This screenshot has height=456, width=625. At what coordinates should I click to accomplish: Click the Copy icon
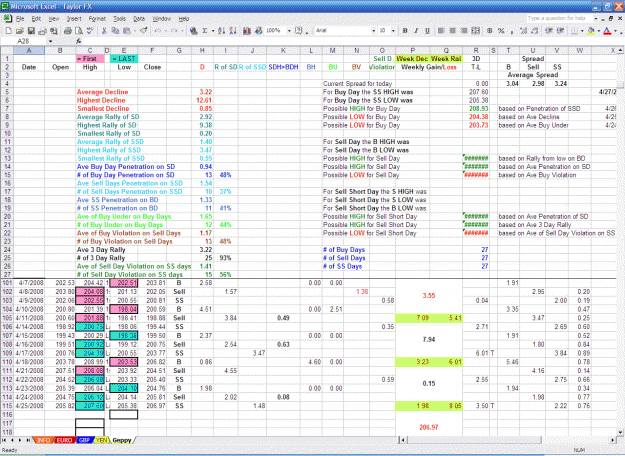point(115,31)
